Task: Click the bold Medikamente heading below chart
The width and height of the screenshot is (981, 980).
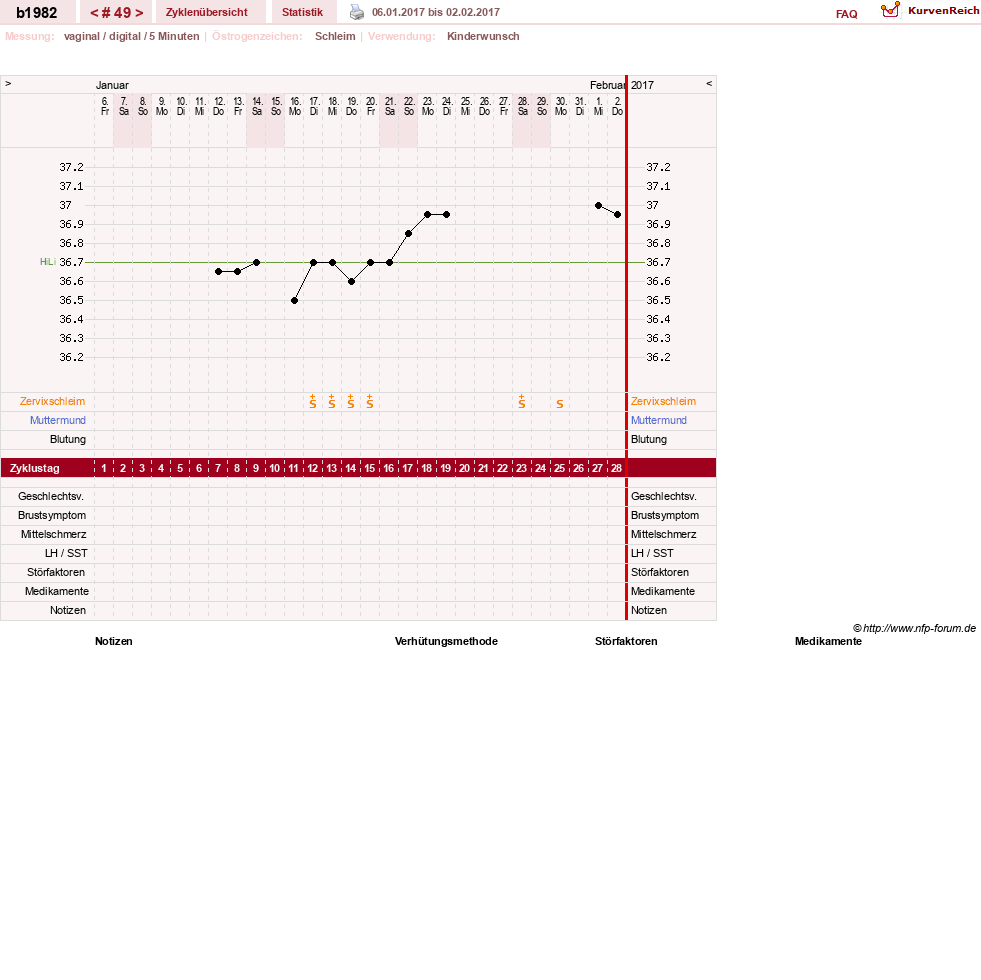Action: 828,641
